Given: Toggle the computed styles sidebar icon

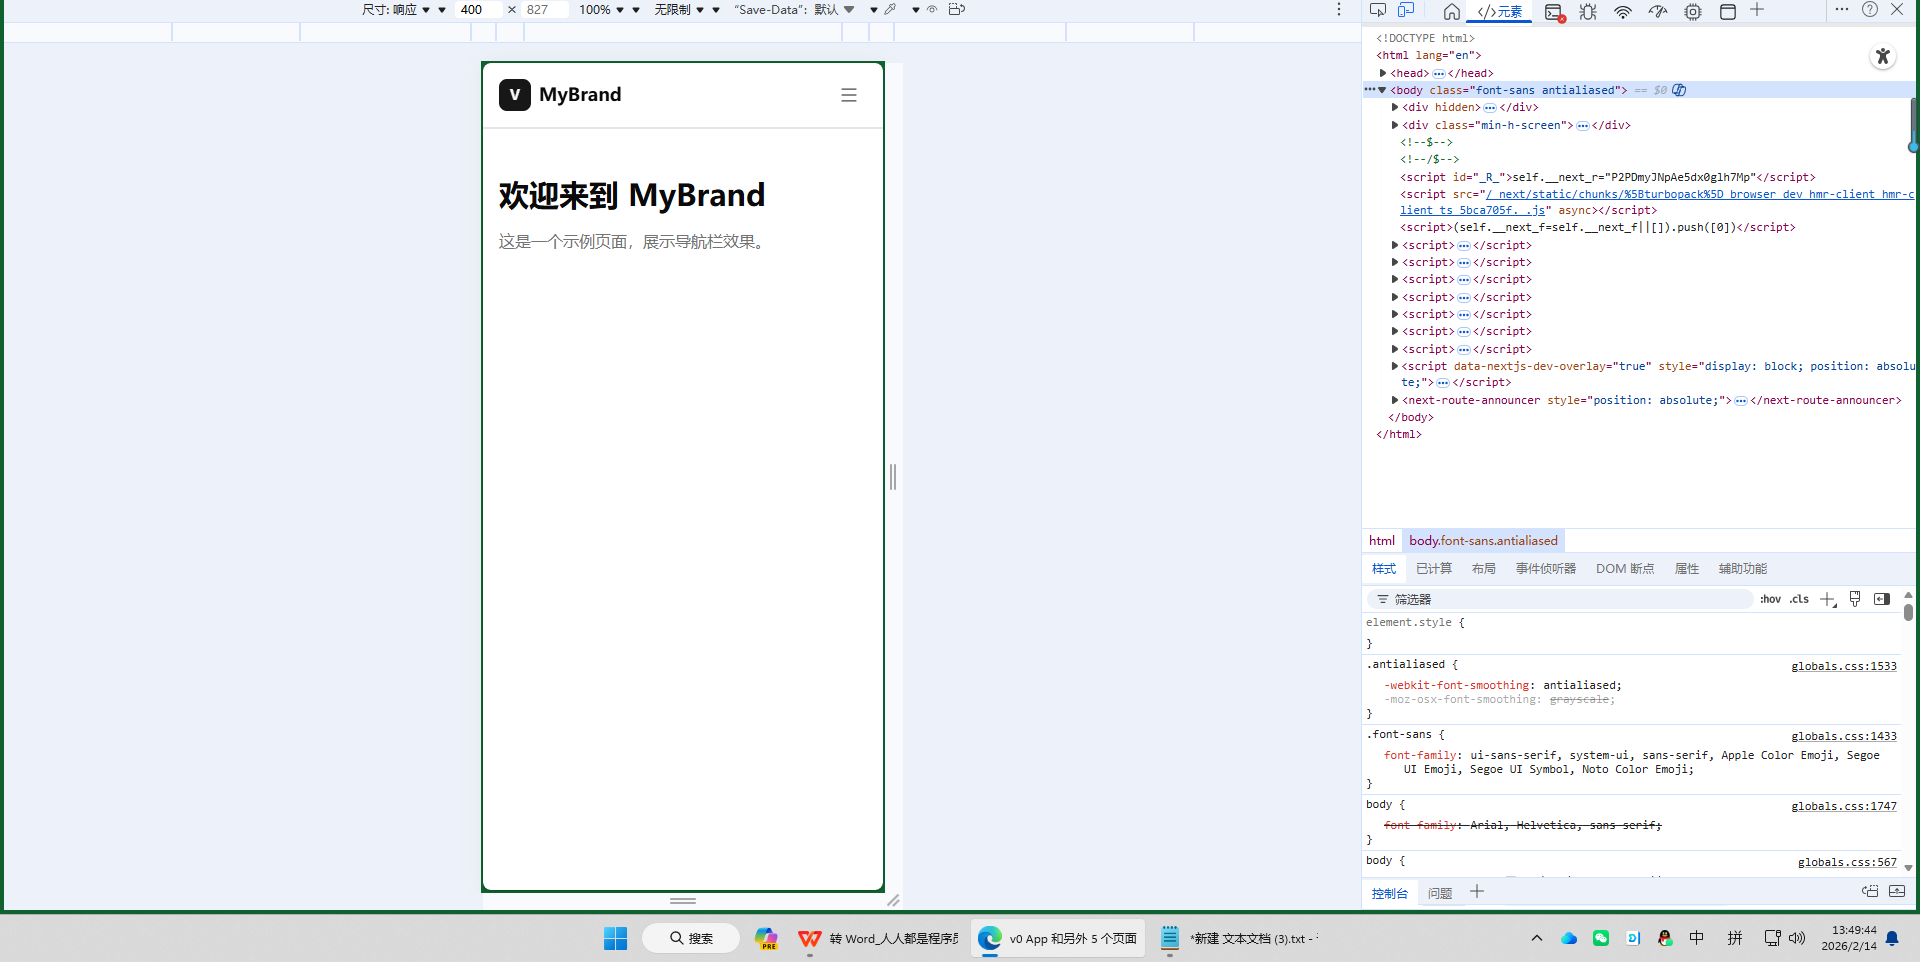Looking at the screenshot, I should 1882,599.
